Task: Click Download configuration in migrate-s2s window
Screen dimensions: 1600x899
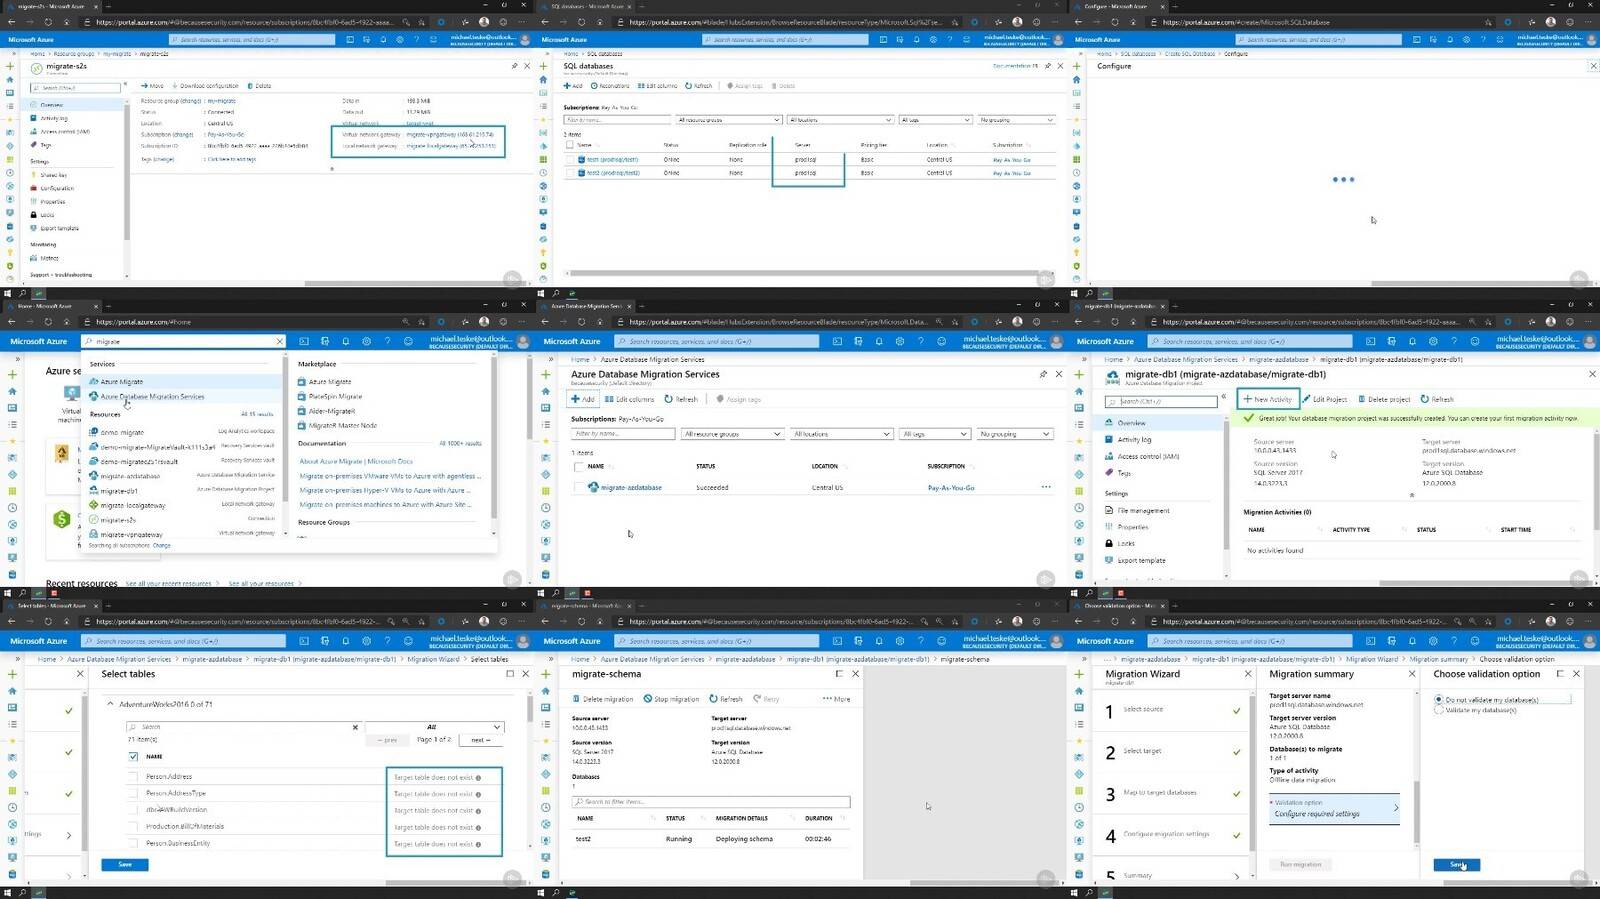Action: pyautogui.click(x=206, y=86)
